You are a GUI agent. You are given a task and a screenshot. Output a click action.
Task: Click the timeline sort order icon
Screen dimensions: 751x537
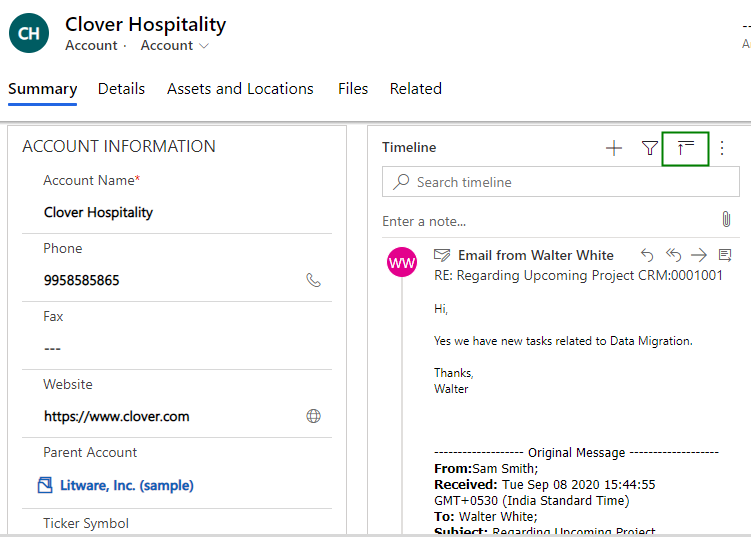[x=685, y=148]
